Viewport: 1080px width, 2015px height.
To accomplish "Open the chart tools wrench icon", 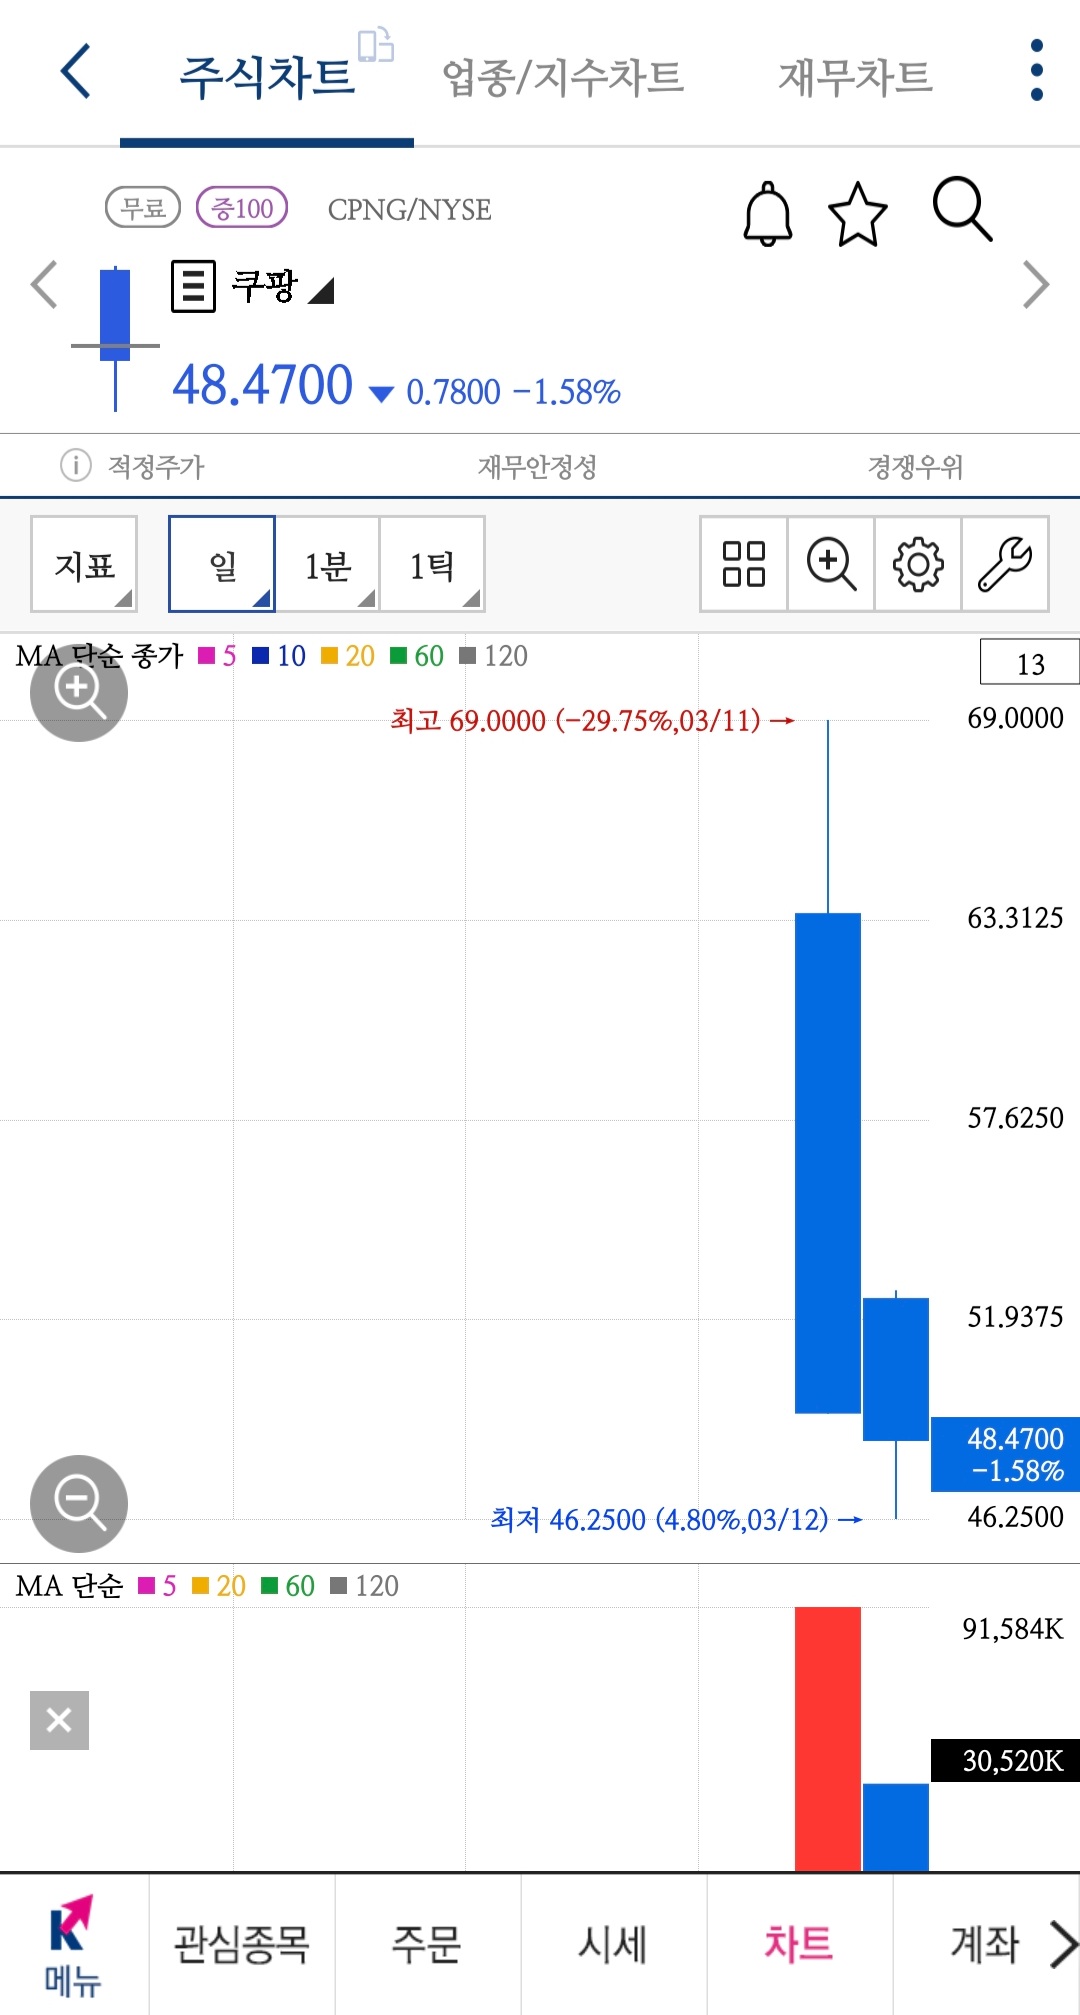I will pyautogui.click(x=1005, y=564).
